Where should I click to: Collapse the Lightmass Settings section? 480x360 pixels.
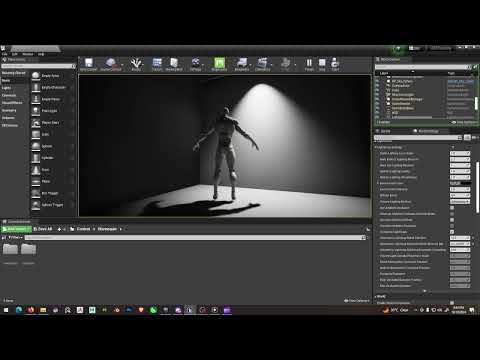(x=376, y=147)
